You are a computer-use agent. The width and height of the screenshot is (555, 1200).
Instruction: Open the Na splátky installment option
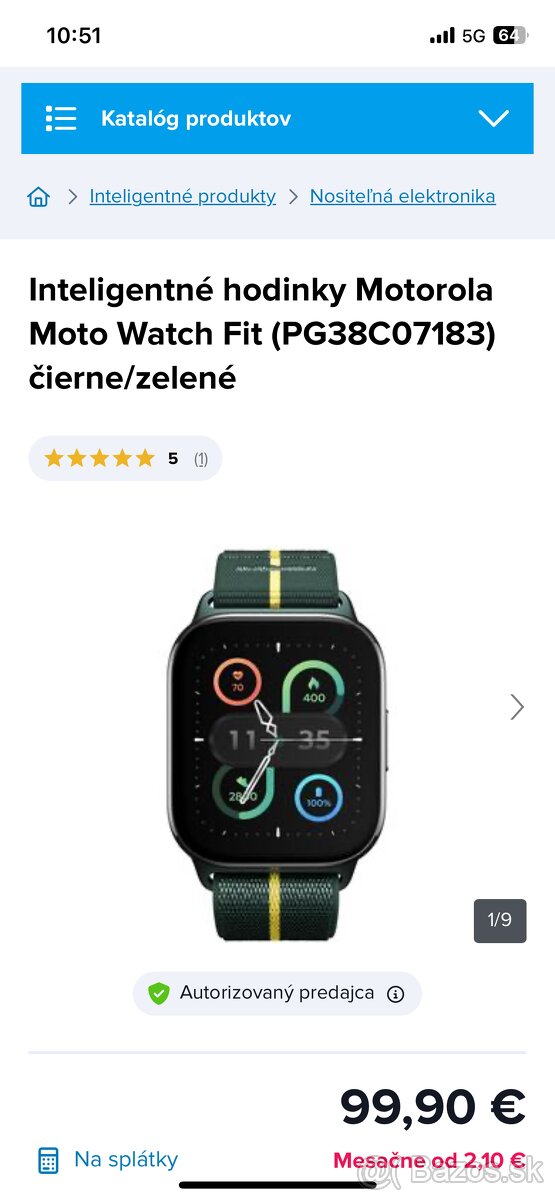pyautogui.click(x=126, y=1159)
